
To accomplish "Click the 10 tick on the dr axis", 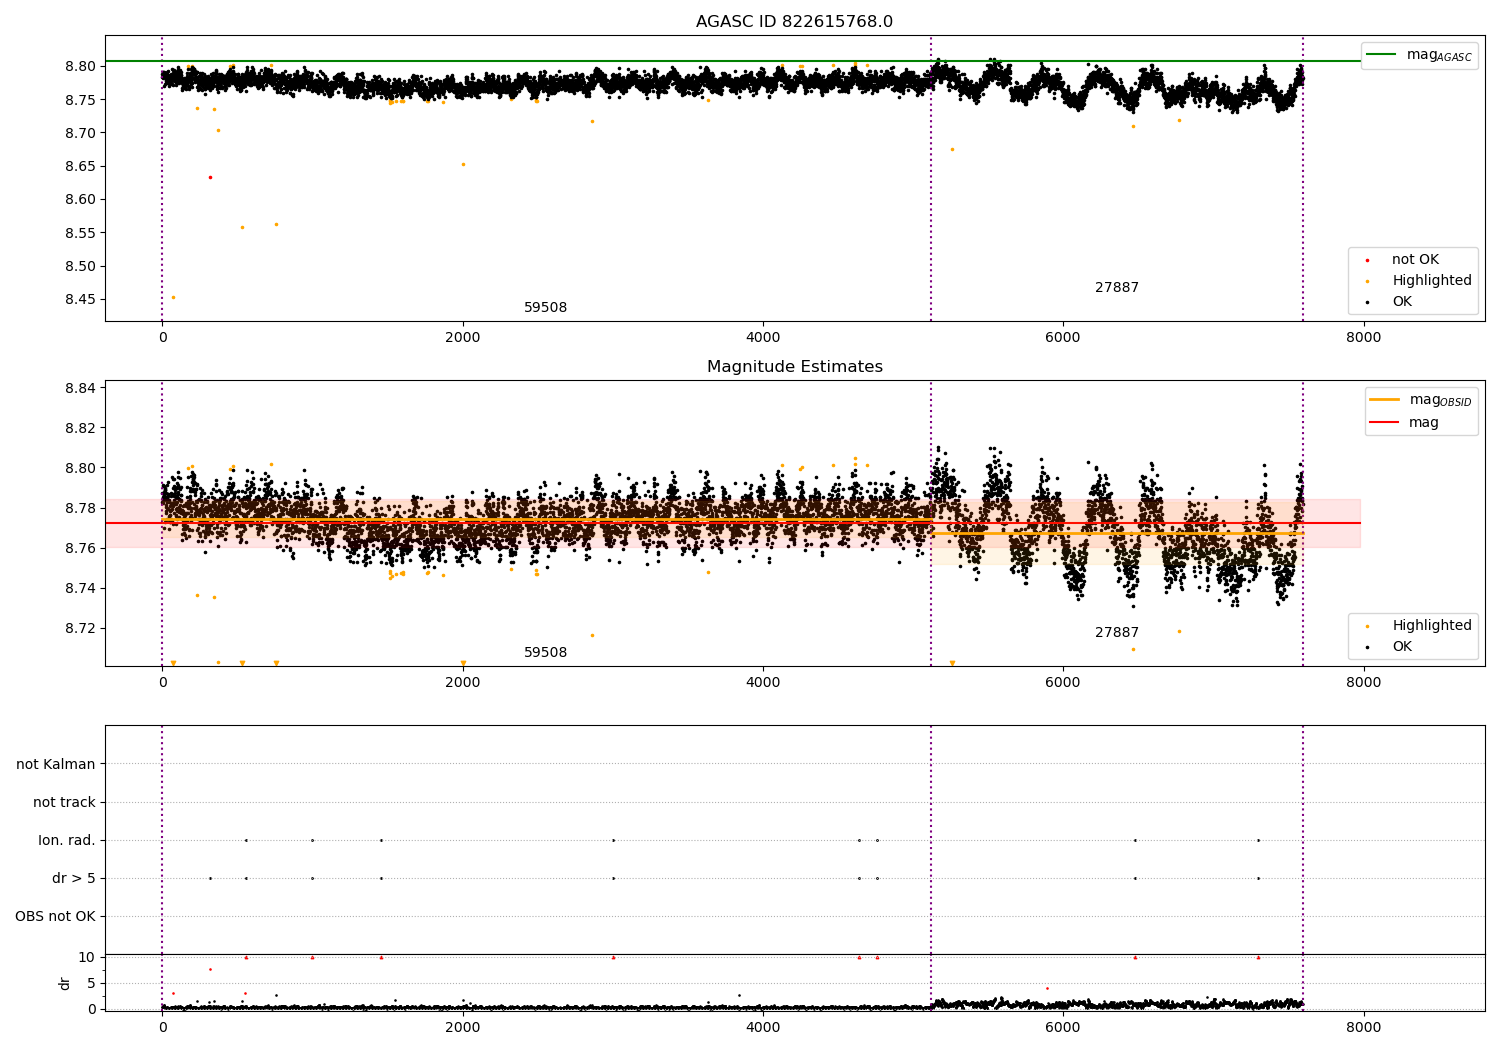I will 87,957.
